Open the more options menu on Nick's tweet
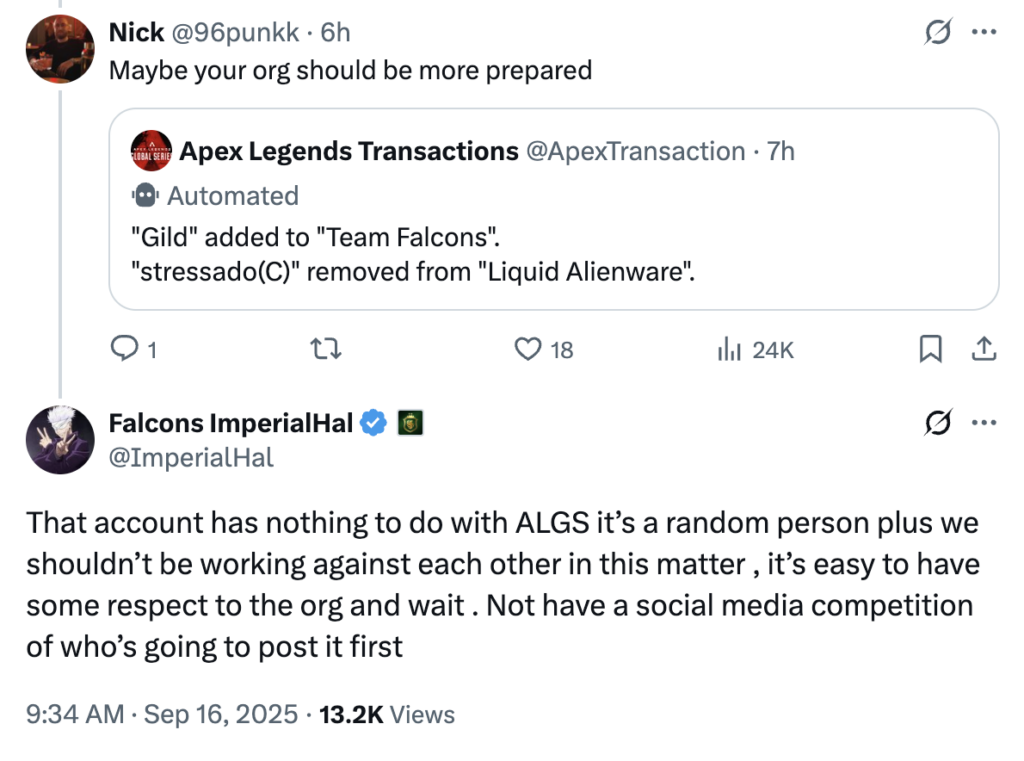The width and height of the screenshot is (1024, 761). click(x=984, y=32)
